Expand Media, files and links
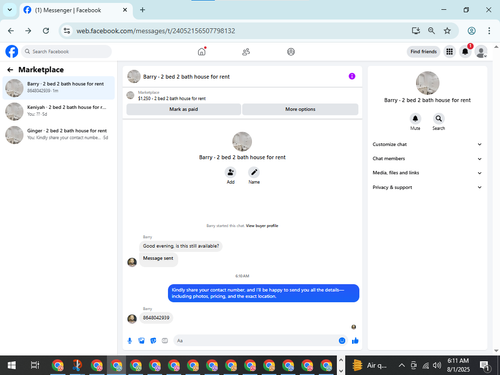Image resolution: width=500 pixels, height=375 pixels. point(427,173)
